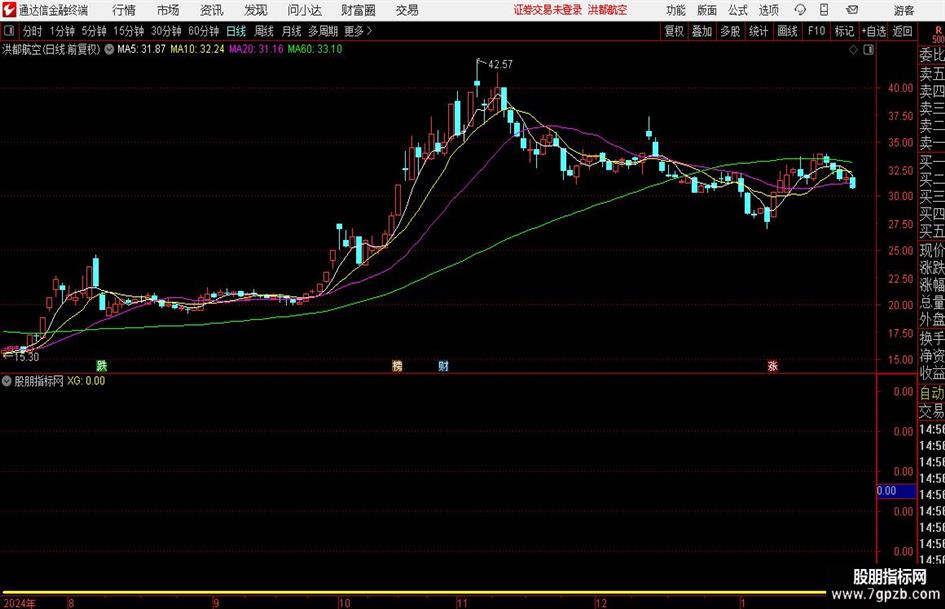Click the 复权 button
The height and width of the screenshot is (609, 945).
tap(674, 31)
